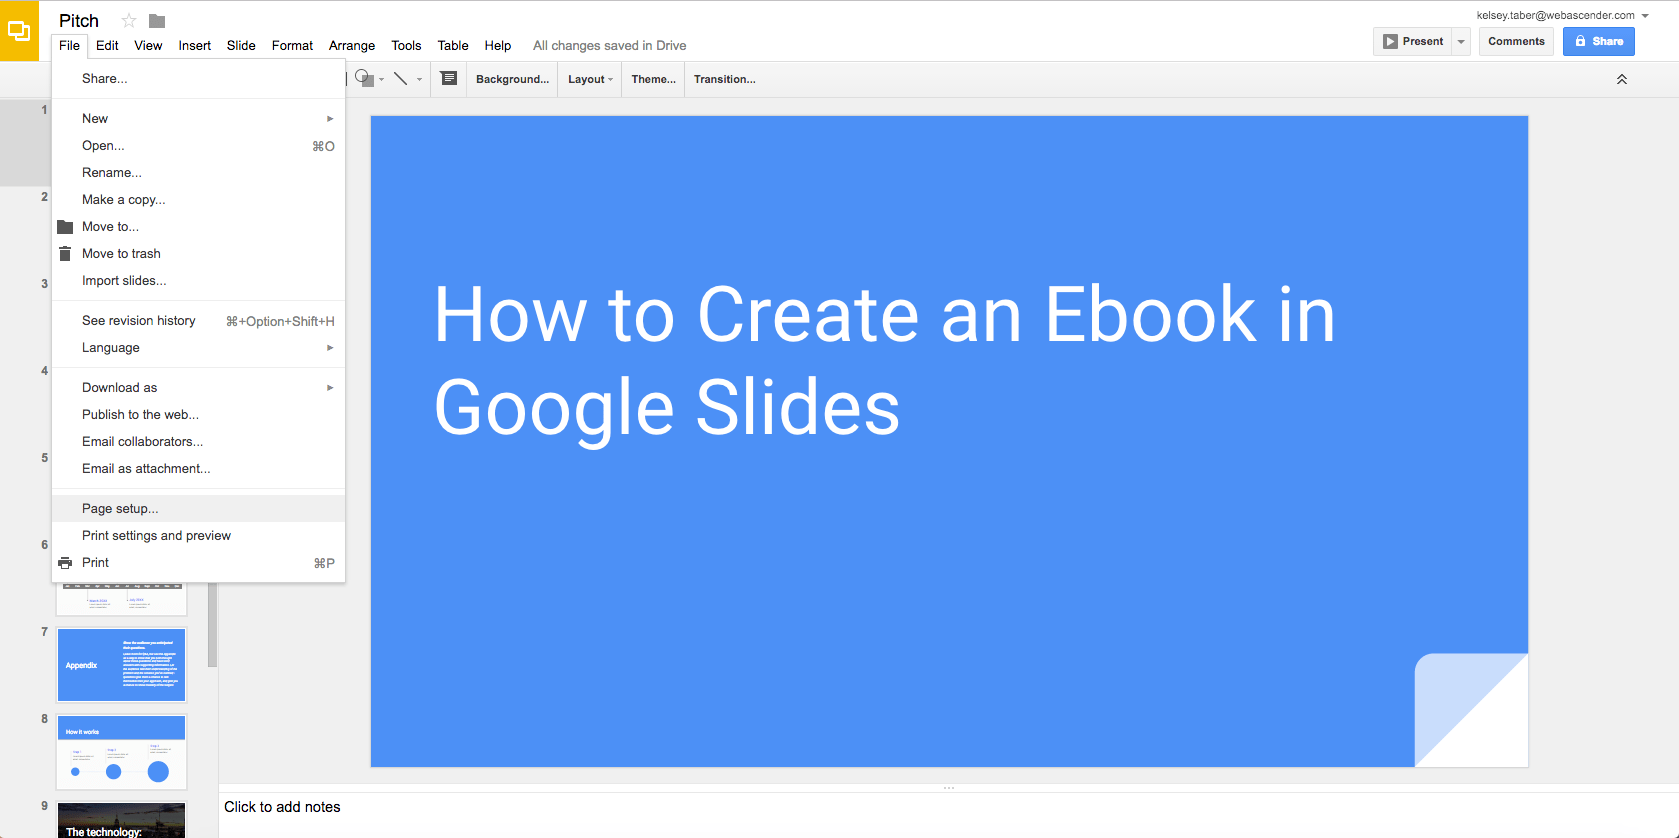Open the Edit menu

coord(107,45)
